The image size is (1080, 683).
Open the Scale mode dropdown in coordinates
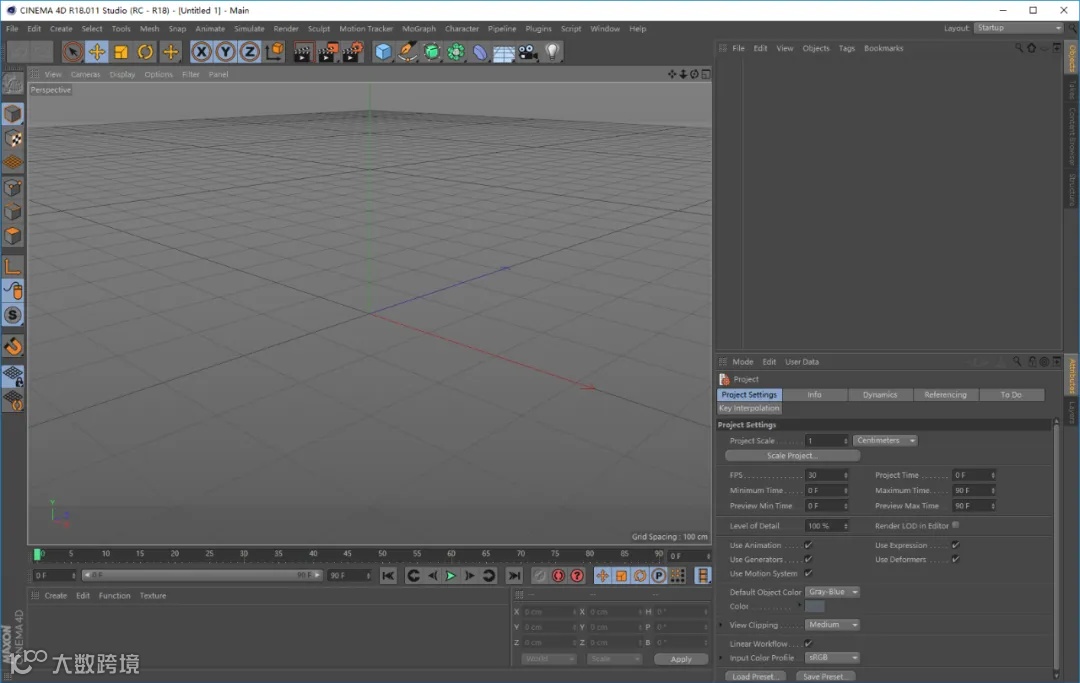614,659
